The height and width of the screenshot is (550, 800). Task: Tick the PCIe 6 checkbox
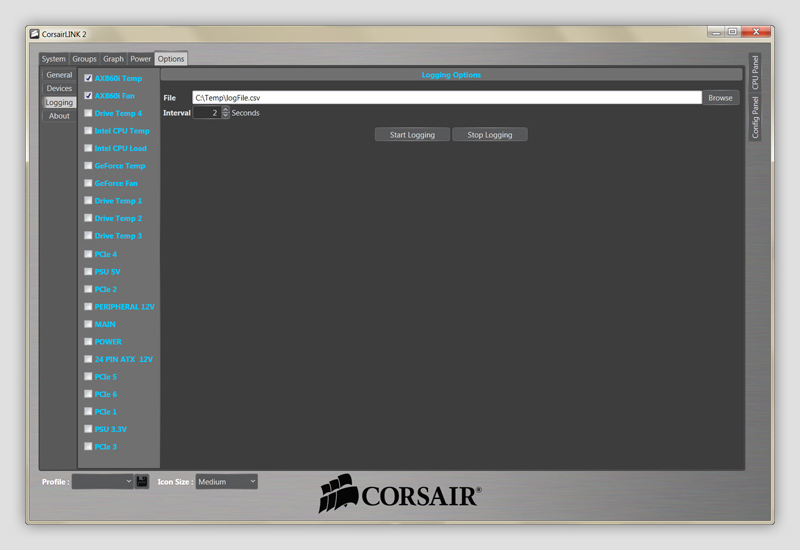[x=88, y=394]
